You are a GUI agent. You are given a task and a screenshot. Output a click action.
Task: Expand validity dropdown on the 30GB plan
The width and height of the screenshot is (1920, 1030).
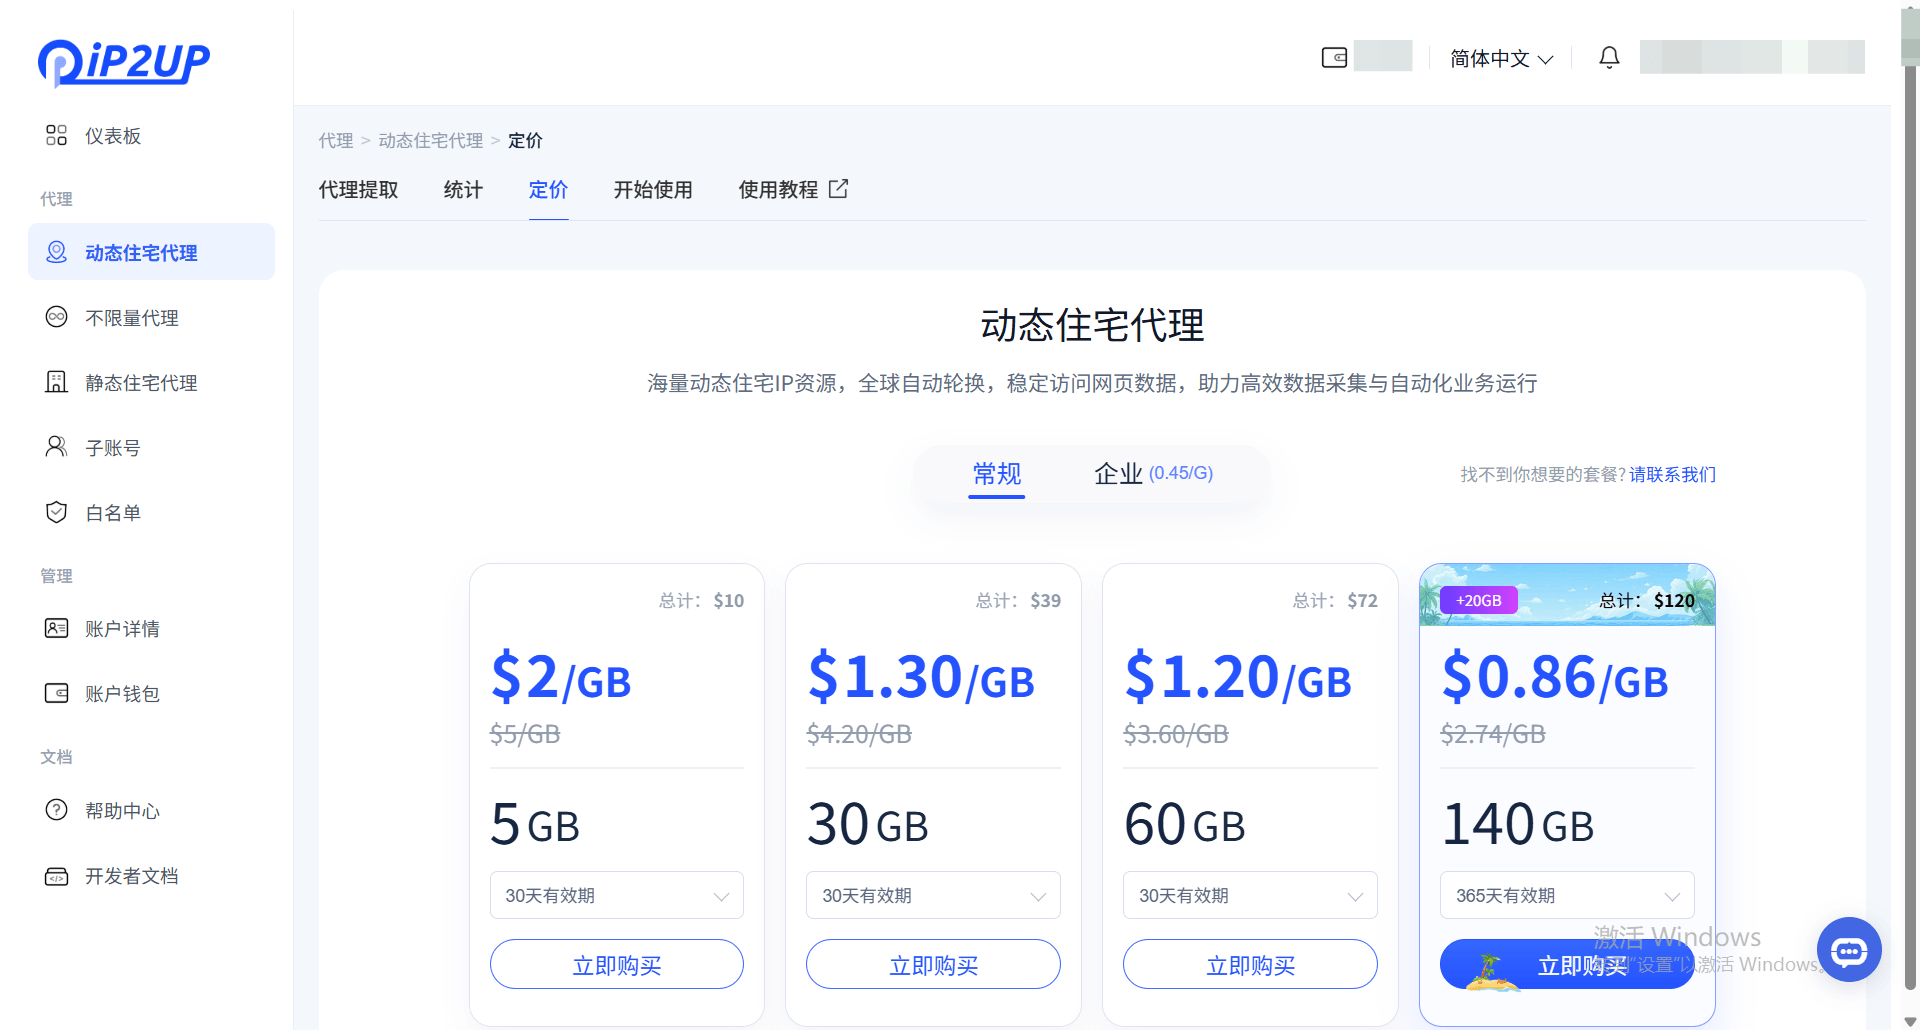(x=933, y=895)
